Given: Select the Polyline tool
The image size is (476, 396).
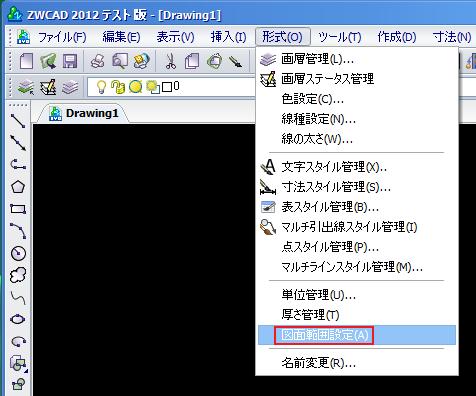Looking at the screenshot, I should (18, 165).
